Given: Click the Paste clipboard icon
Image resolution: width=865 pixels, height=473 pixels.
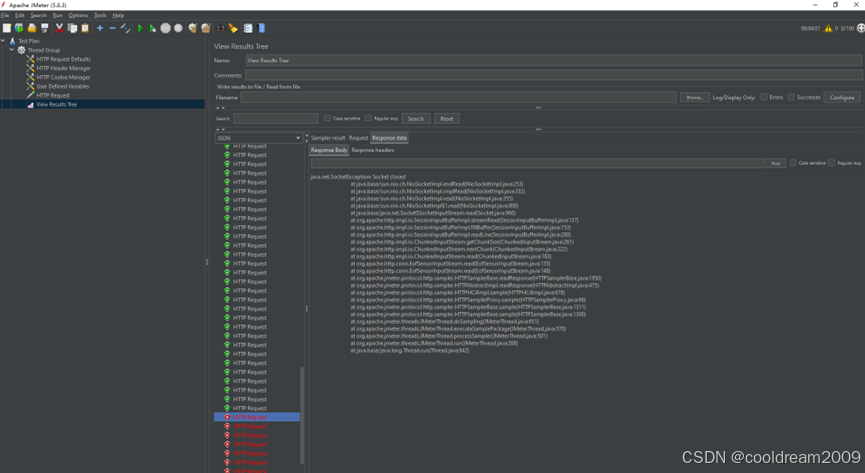Looking at the screenshot, I should (85, 28).
